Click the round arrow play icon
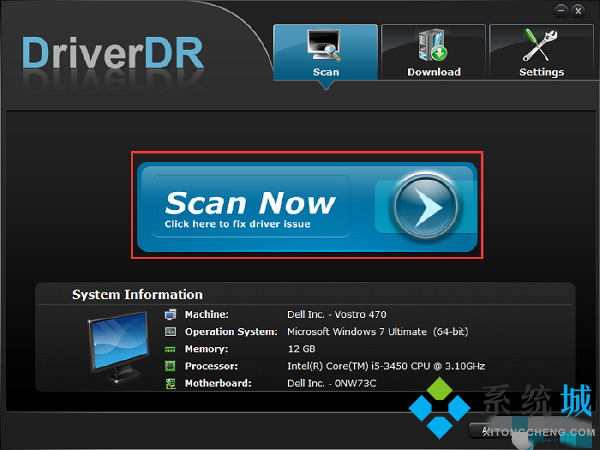 pyautogui.click(x=426, y=207)
